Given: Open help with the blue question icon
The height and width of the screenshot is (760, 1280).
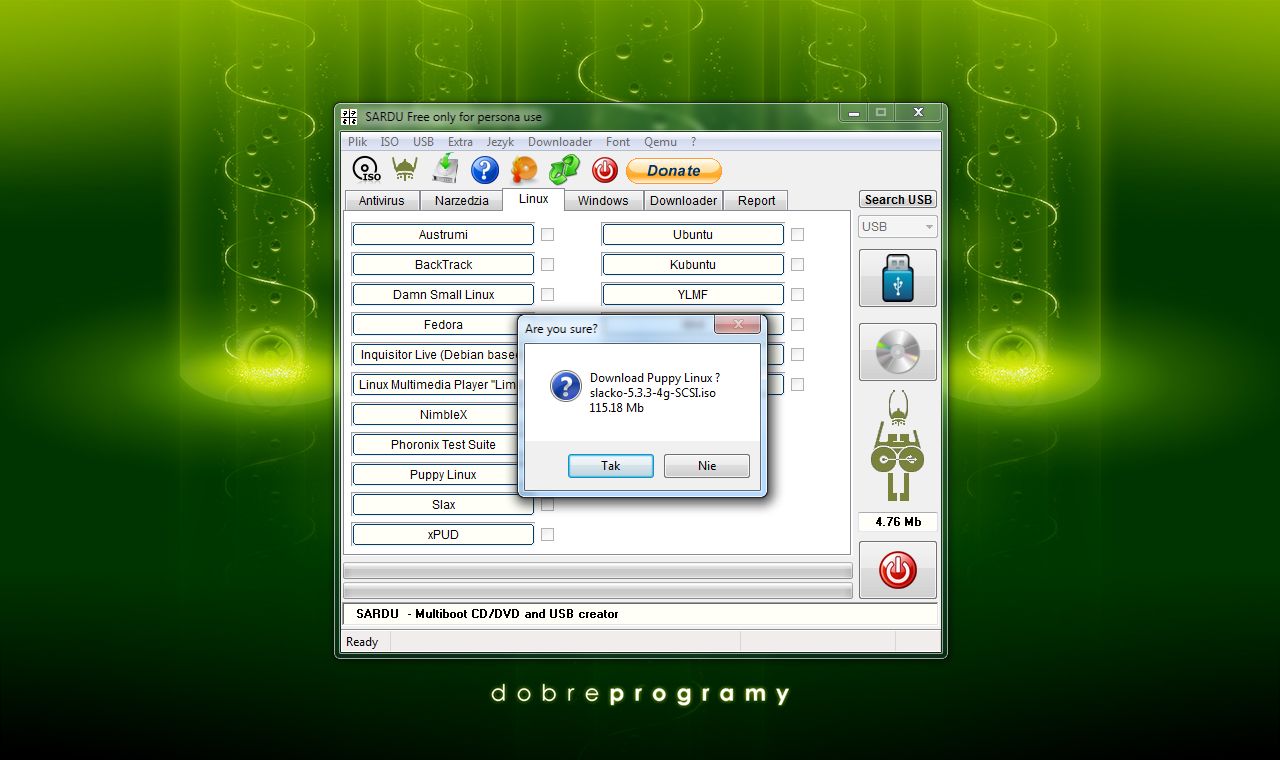Looking at the screenshot, I should point(485,170).
